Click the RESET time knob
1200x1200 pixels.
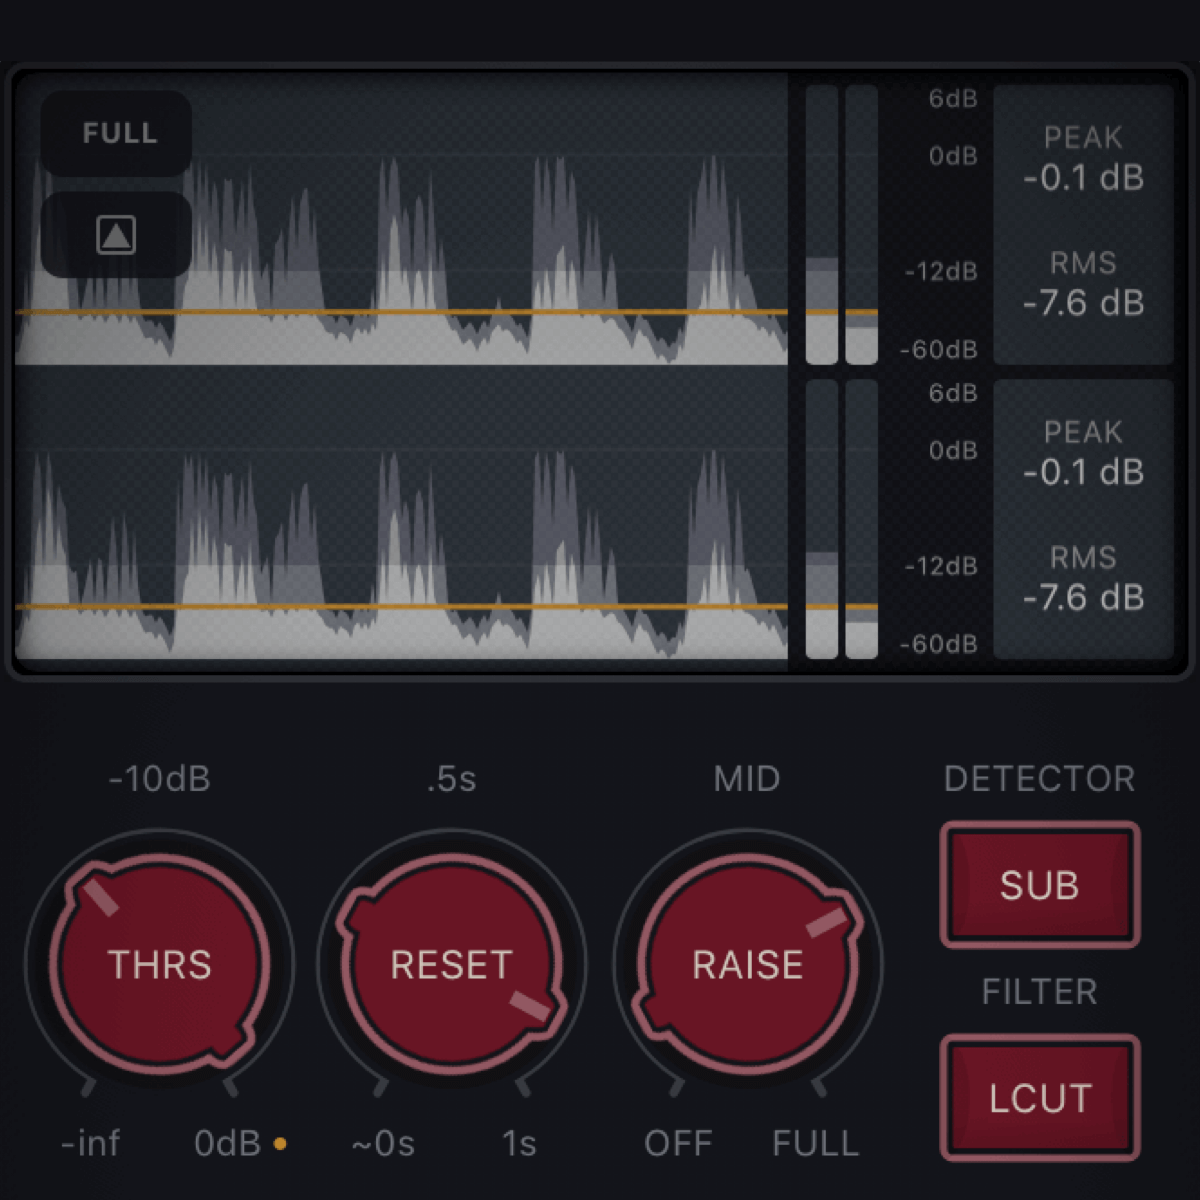pos(451,965)
